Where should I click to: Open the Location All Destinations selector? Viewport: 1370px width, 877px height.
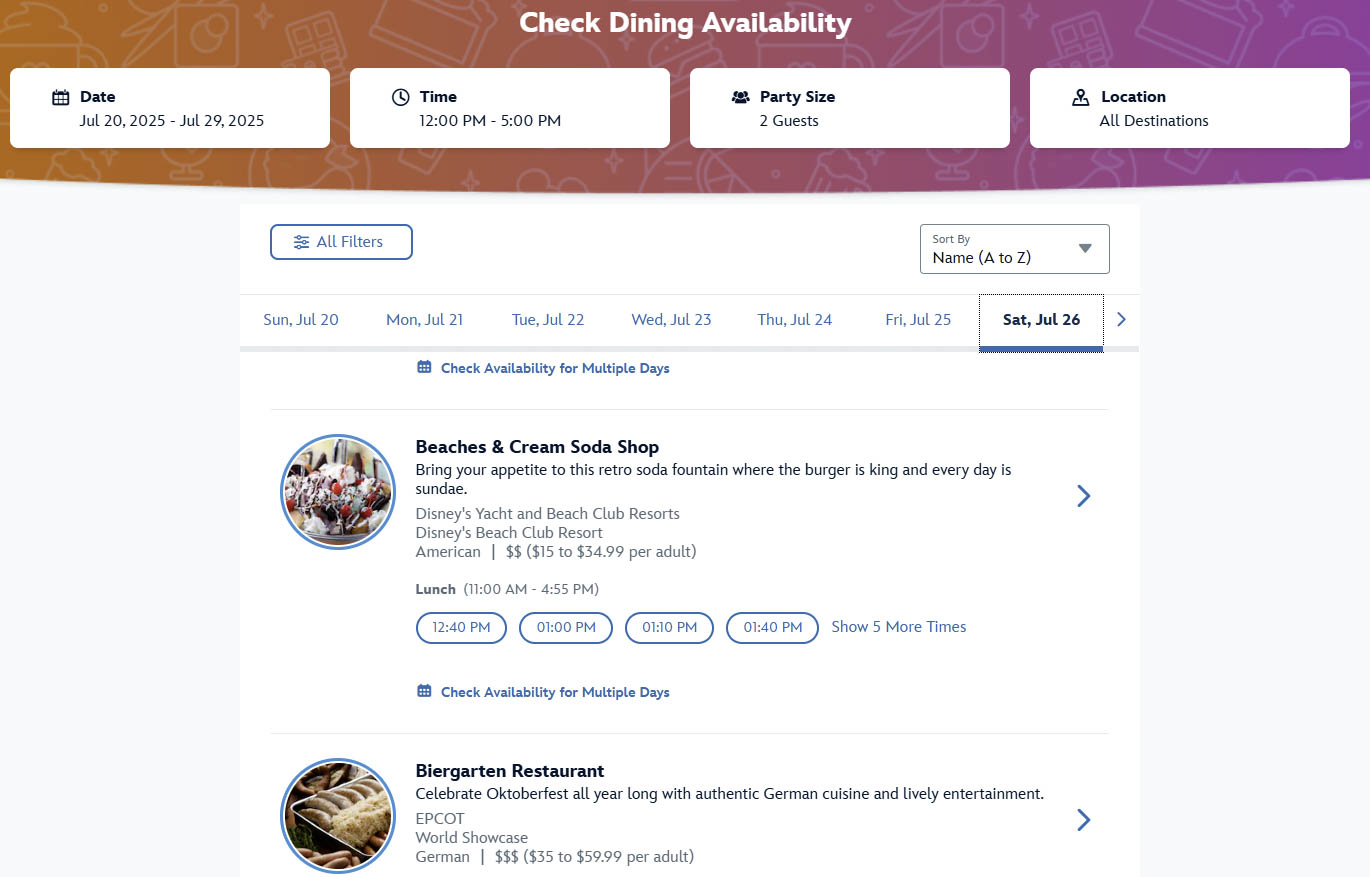1190,108
